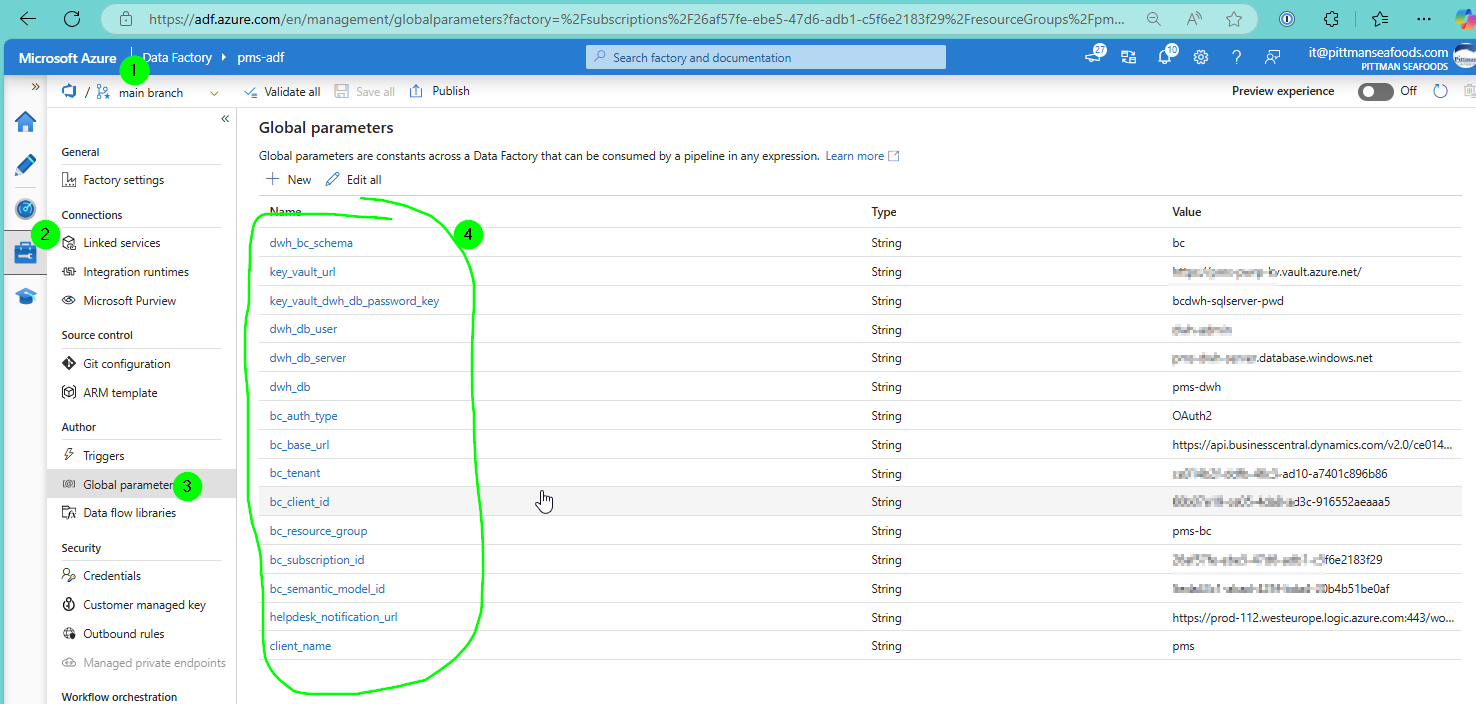
Task: Open Credentials under Security
Action: (112, 576)
